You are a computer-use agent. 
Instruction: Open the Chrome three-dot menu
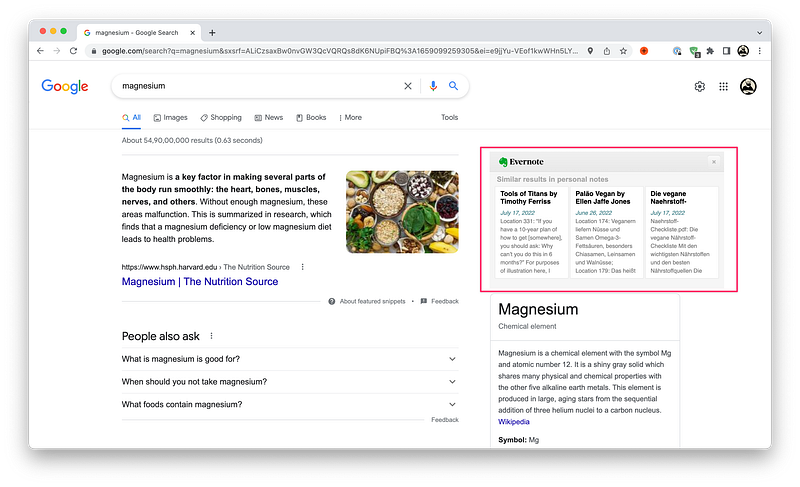click(x=760, y=51)
